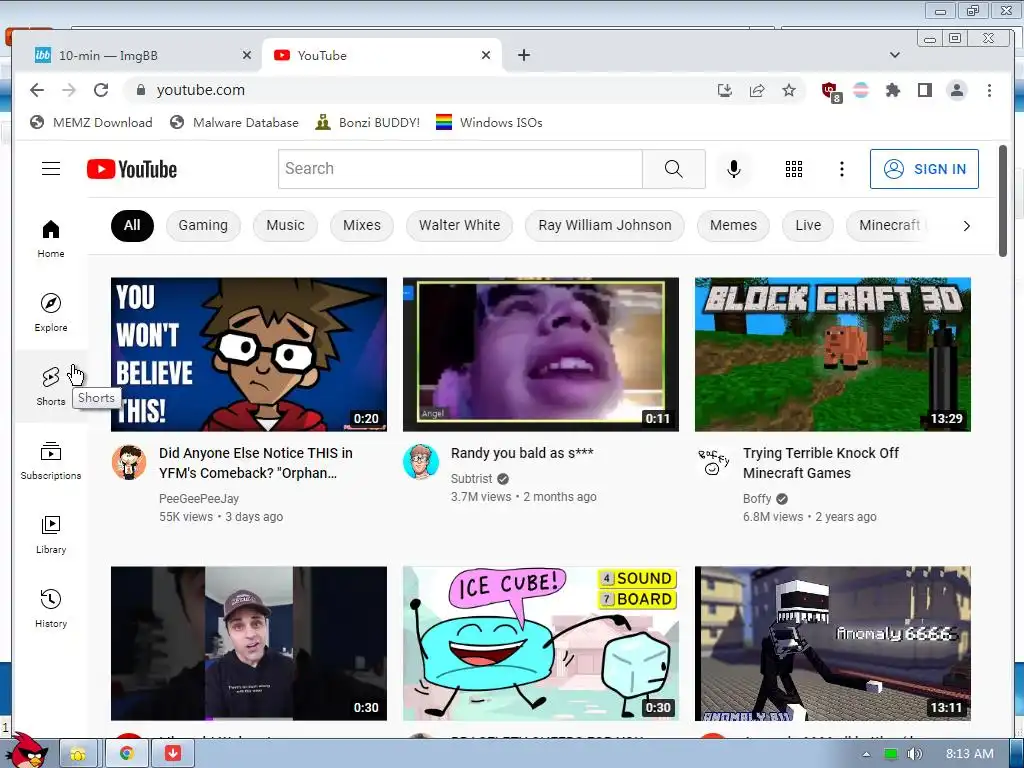1024x768 pixels.
Task: Open Windows ISOs bookmark
Action: click(489, 123)
